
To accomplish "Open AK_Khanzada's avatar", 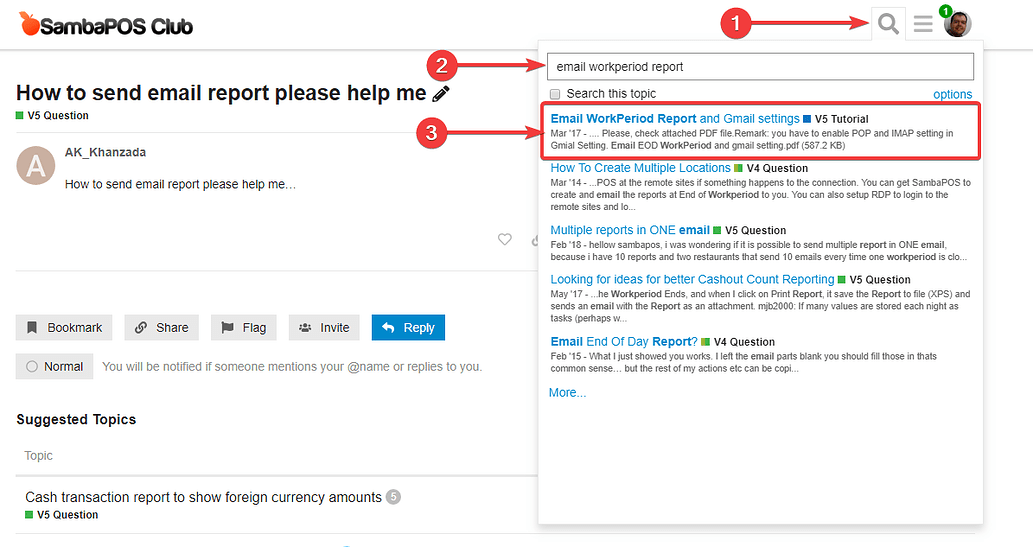I will (x=36, y=165).
